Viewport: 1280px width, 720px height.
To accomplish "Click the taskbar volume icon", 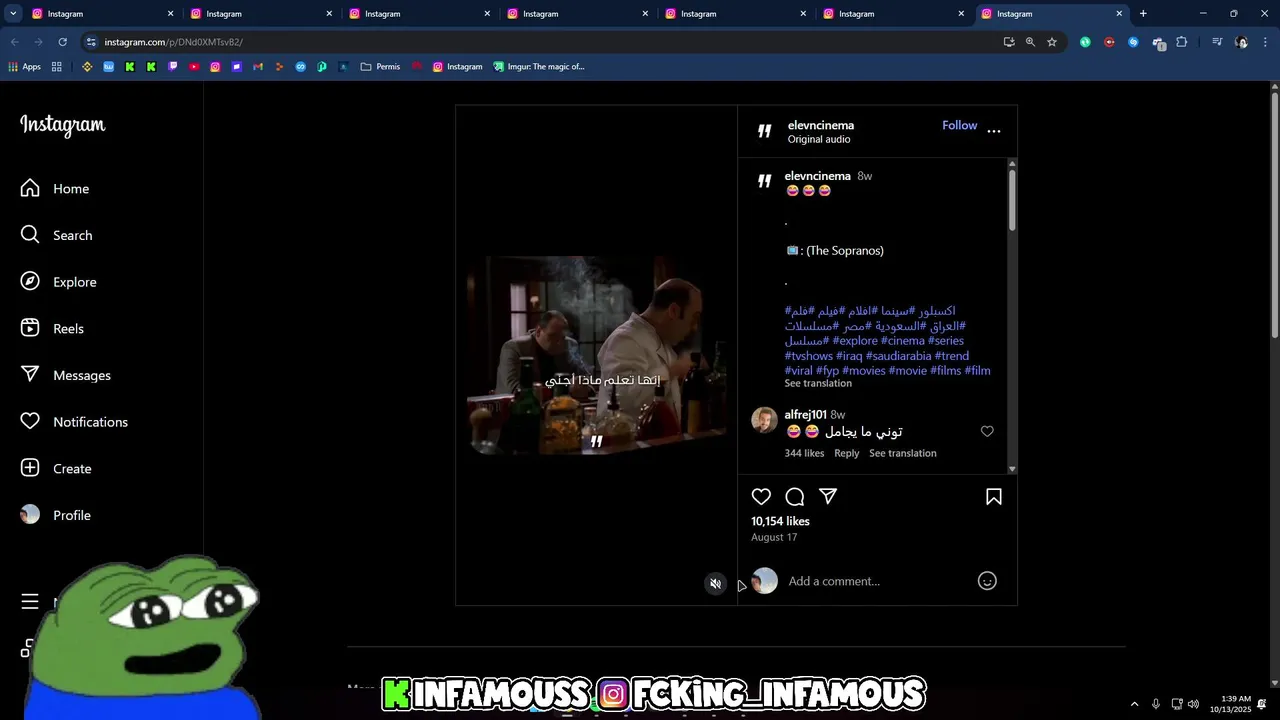I will point(1193,704).
